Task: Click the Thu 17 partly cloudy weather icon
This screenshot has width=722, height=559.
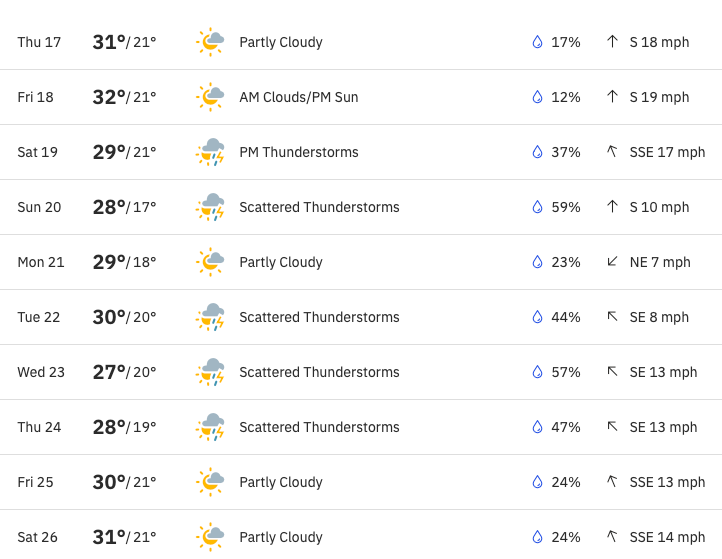Action: coord(210,42)
